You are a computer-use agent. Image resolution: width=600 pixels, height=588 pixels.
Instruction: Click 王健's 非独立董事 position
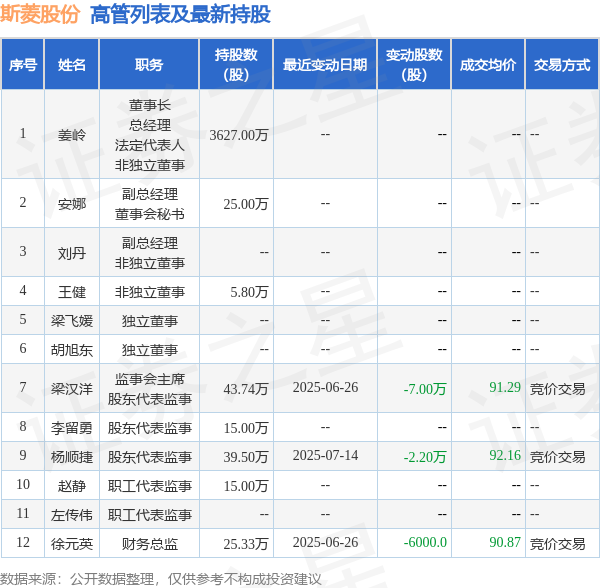tap(150, 292)
